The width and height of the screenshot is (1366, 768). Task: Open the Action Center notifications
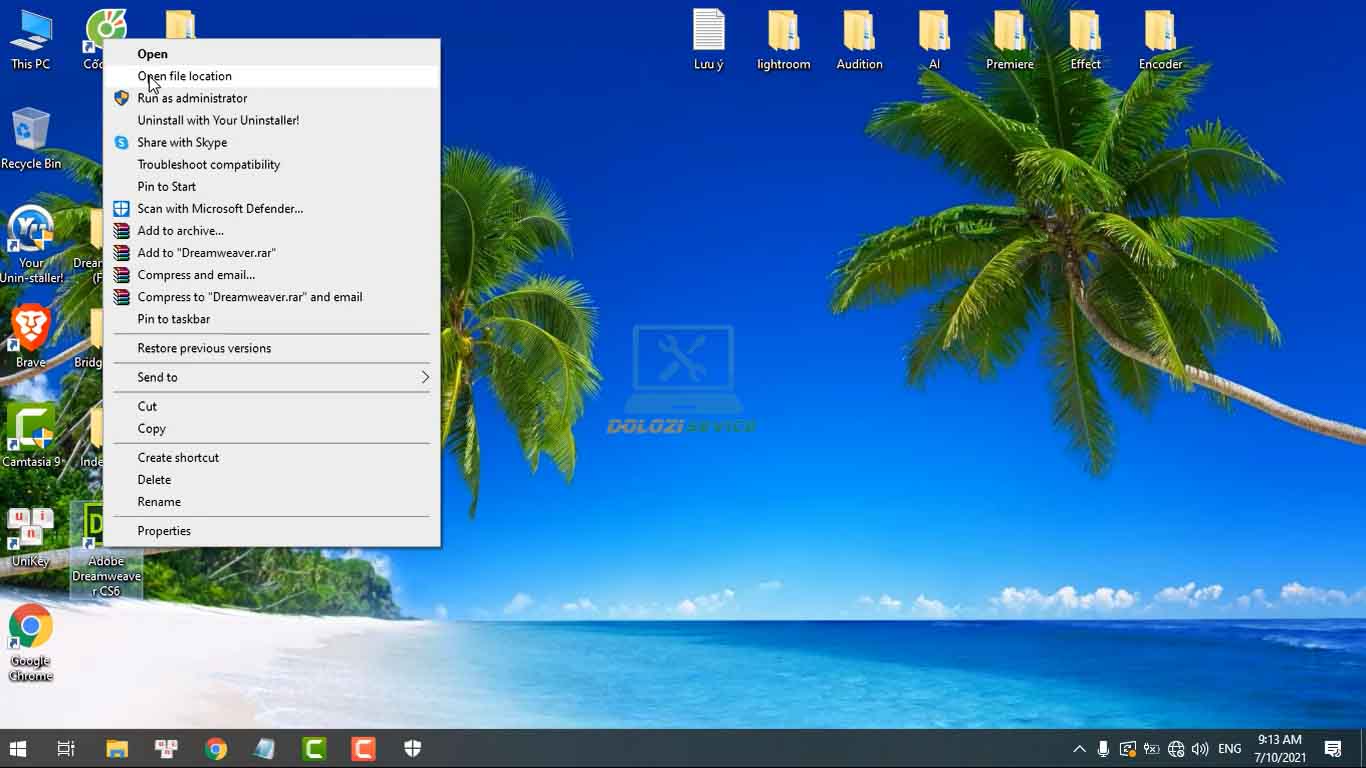coord(1334,748)
